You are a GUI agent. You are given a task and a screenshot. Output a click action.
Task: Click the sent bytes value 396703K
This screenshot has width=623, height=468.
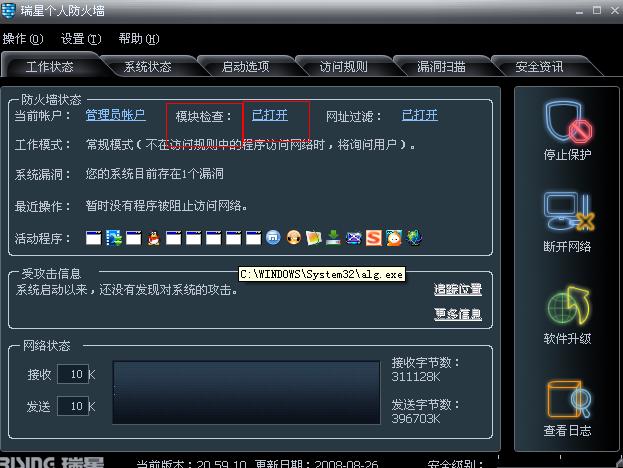pos(416,418)
